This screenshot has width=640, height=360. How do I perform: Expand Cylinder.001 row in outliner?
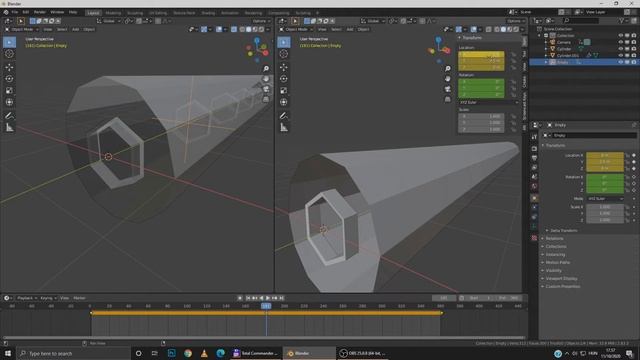tap(546, 55)
